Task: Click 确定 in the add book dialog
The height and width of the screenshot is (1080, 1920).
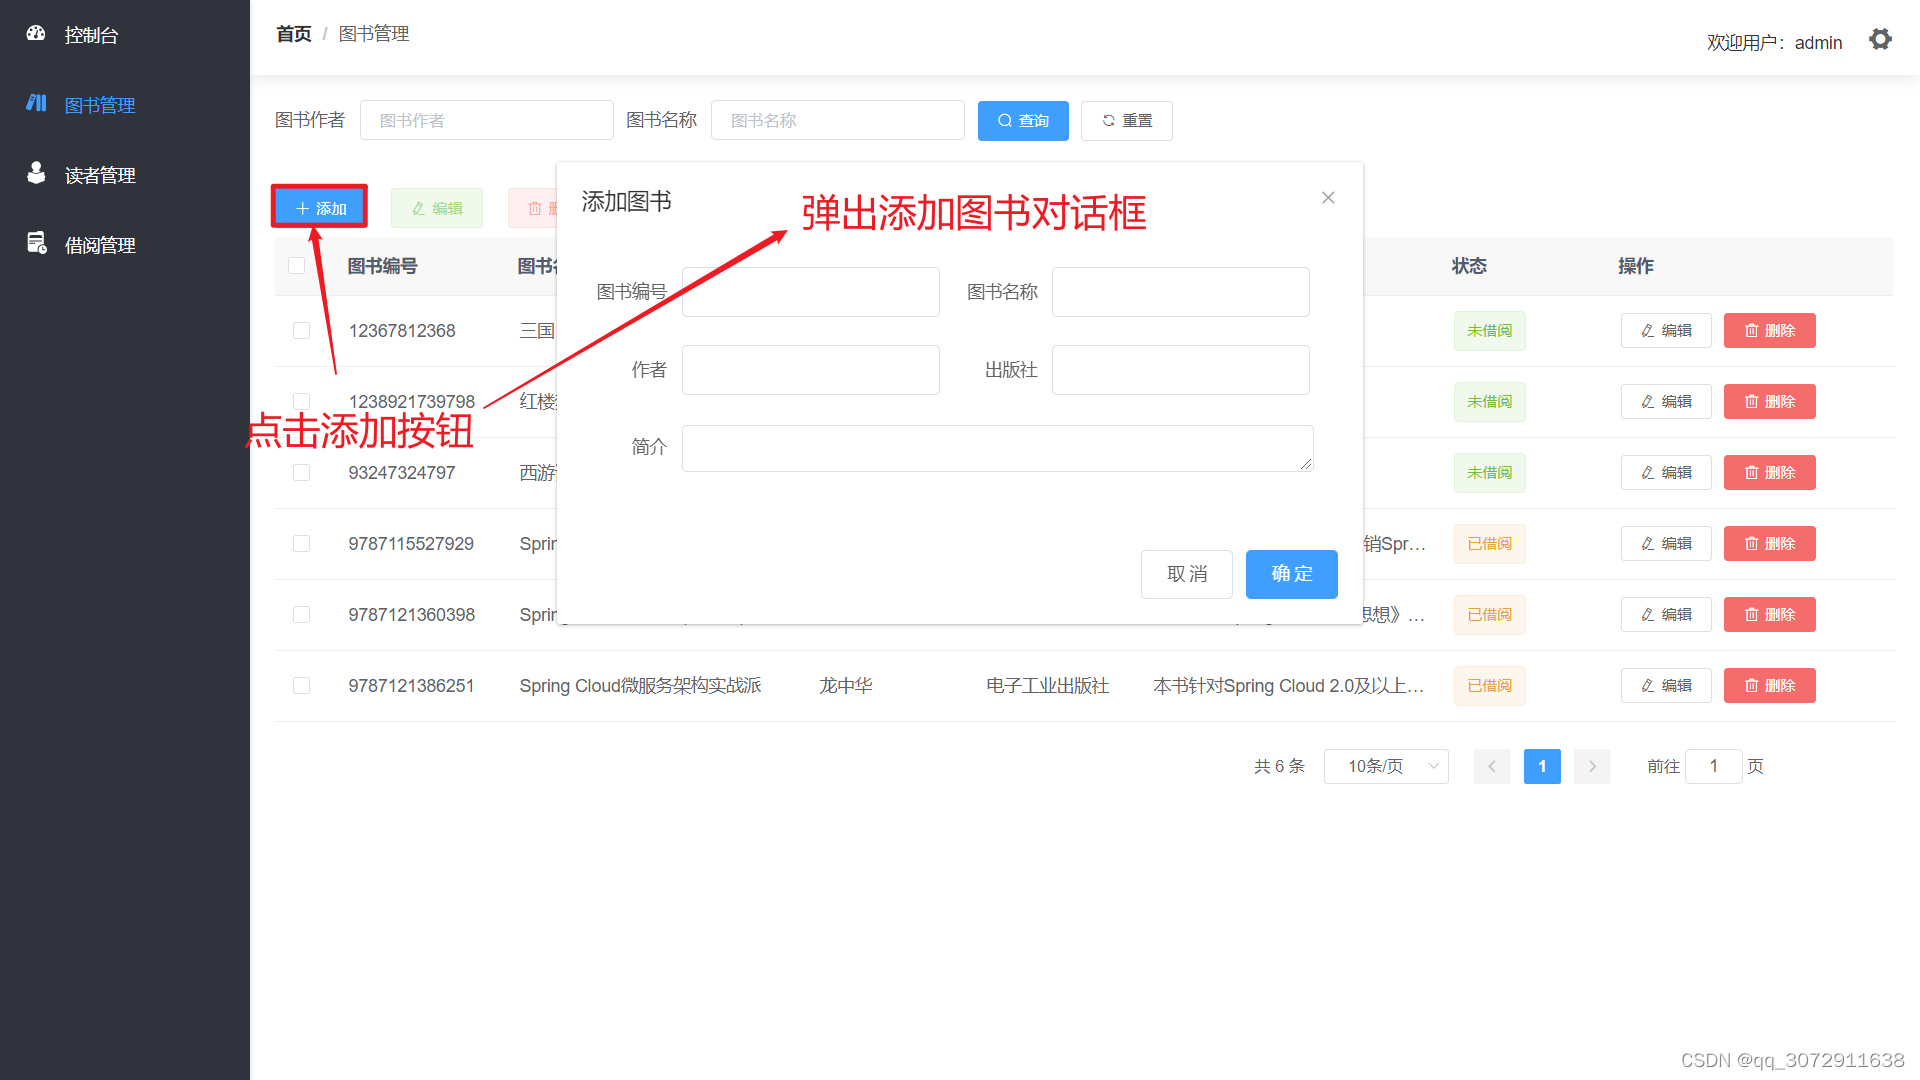Action: click(1292, 574)
